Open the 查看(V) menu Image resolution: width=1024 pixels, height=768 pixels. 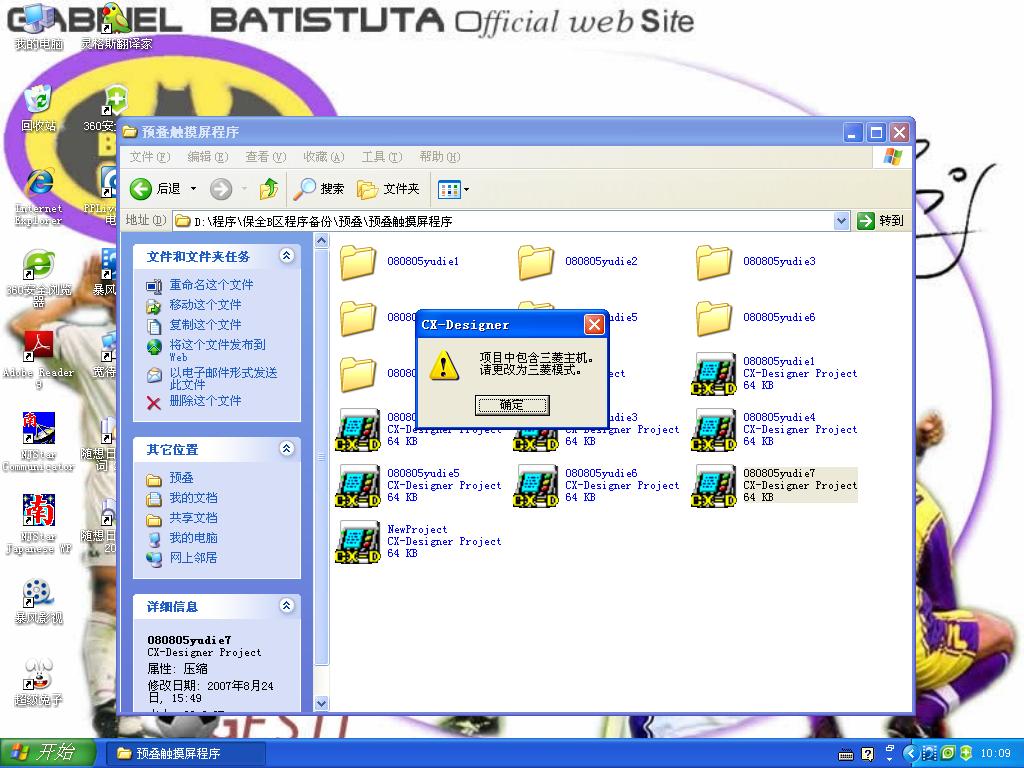[265, 157]
